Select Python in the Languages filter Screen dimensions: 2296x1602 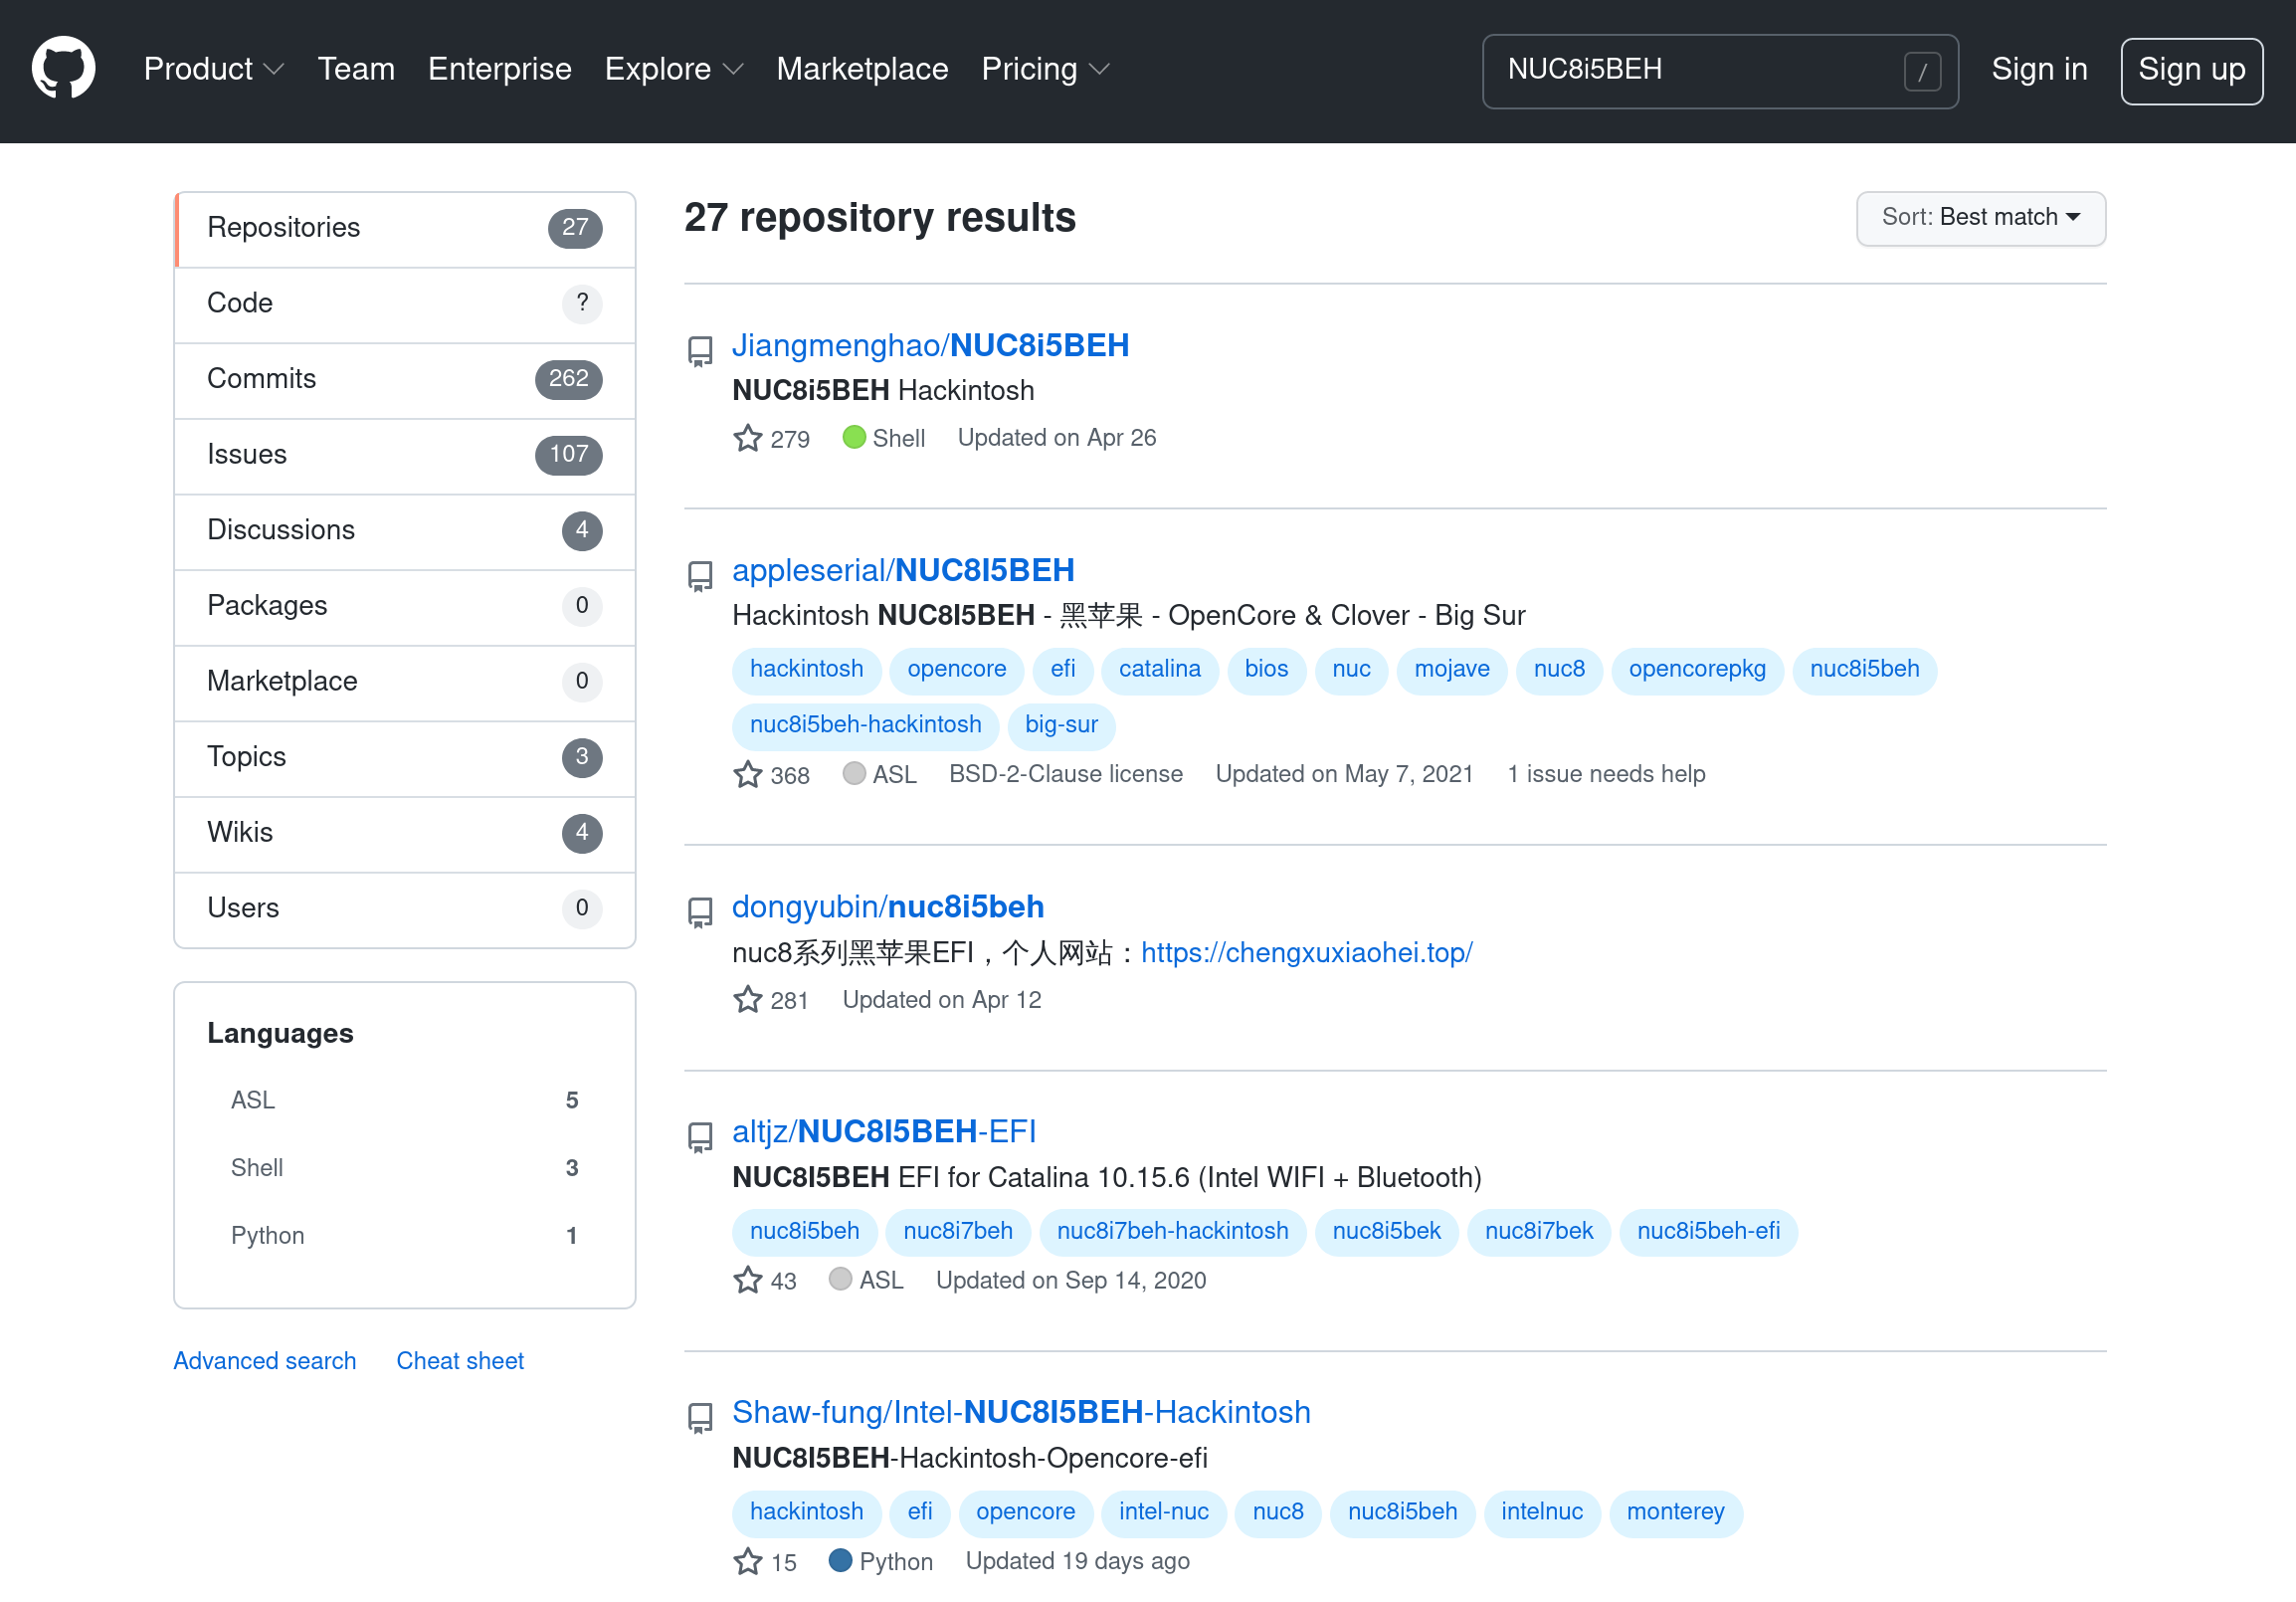pos(267,1235)
